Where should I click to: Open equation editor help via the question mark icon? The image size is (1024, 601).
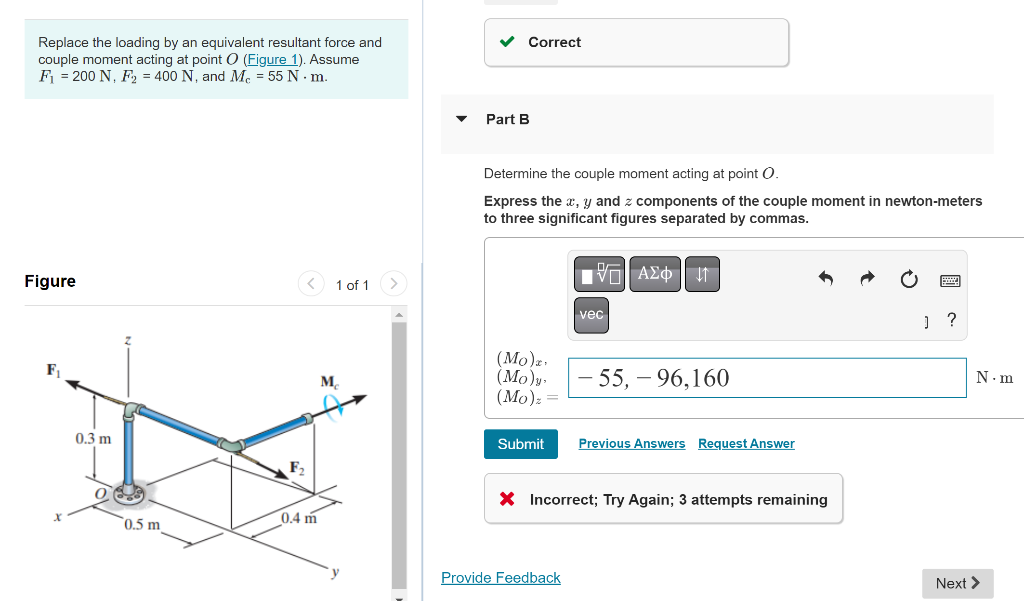[951, 320]
